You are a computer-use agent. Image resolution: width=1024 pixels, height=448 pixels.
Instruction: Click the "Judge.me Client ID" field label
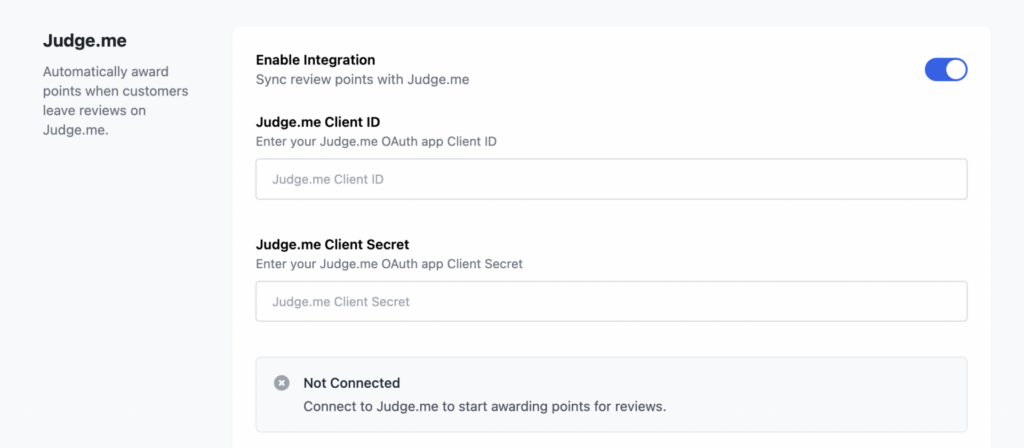317,122
